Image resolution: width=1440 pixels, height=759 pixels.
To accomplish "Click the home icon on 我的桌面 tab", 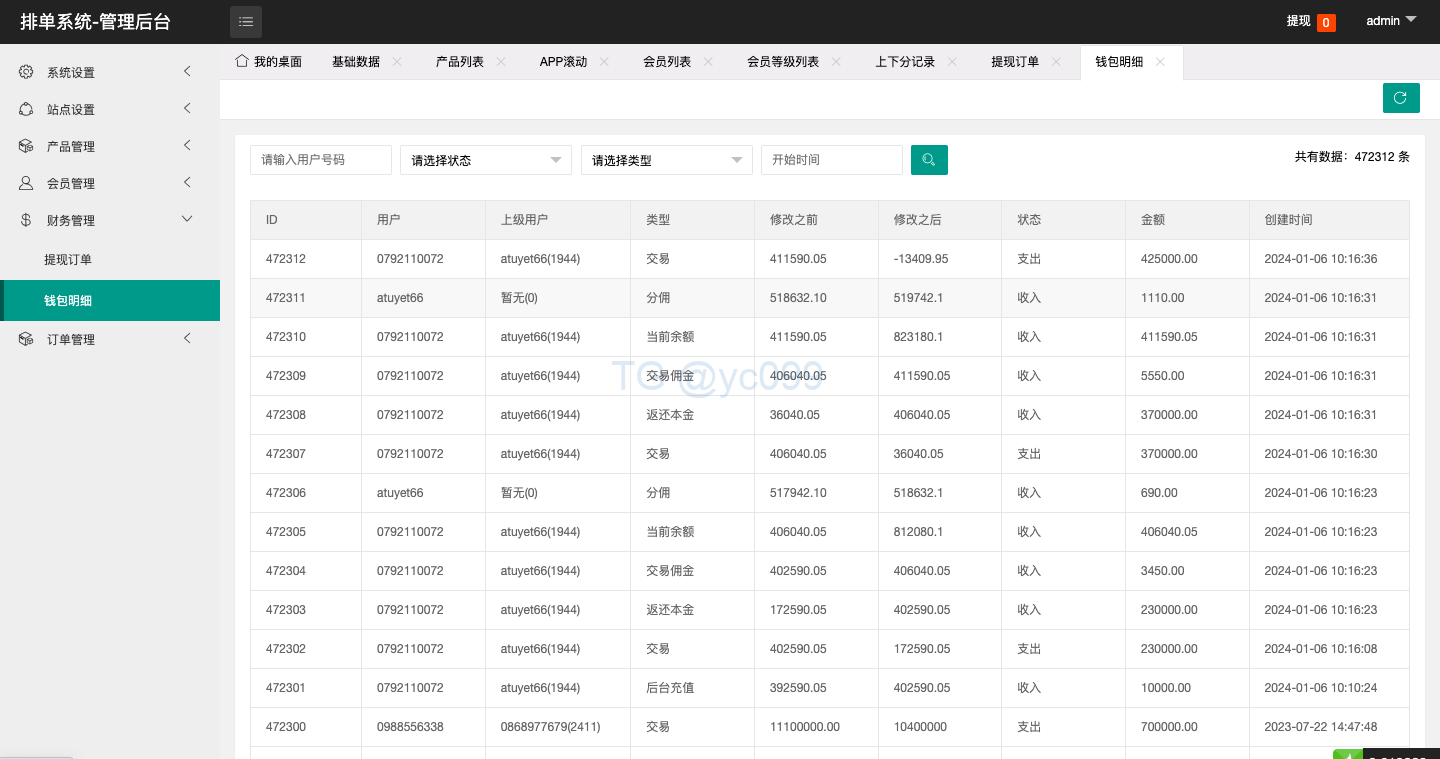I will tap(241, 61).
